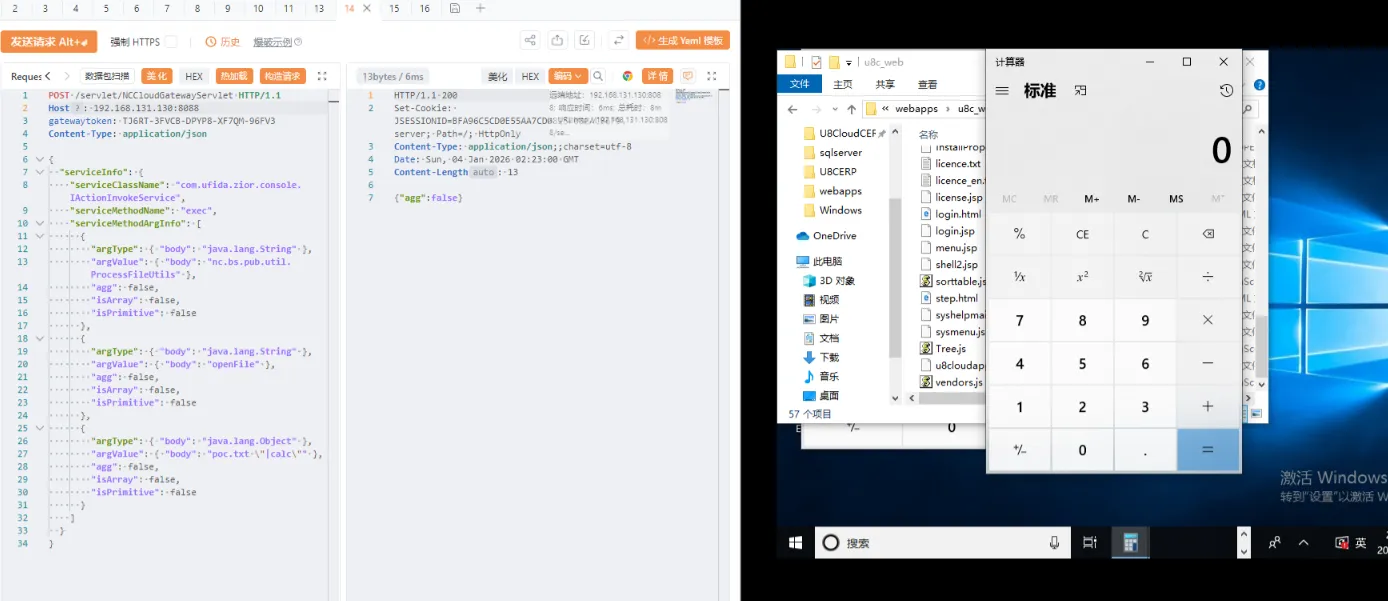Expand request editor to fullscreen

(322, 76)
